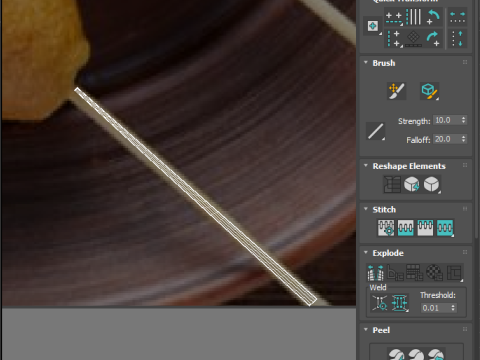This screenshot has width=480, height=360.
Task: Activate the Paint Move brush tool
Action: (x=396, y=91)
